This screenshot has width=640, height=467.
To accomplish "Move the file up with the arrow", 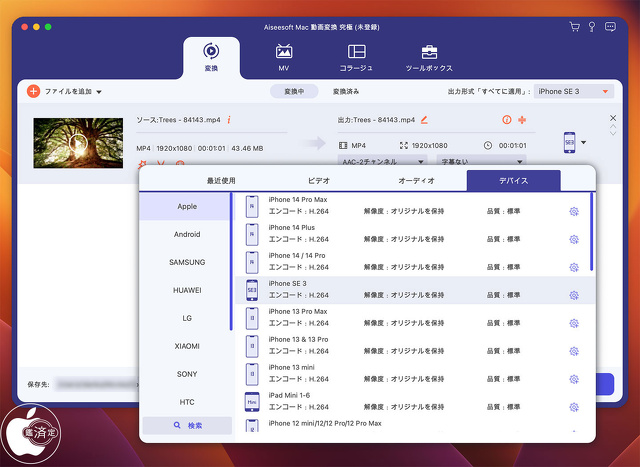I will [613, 127].
